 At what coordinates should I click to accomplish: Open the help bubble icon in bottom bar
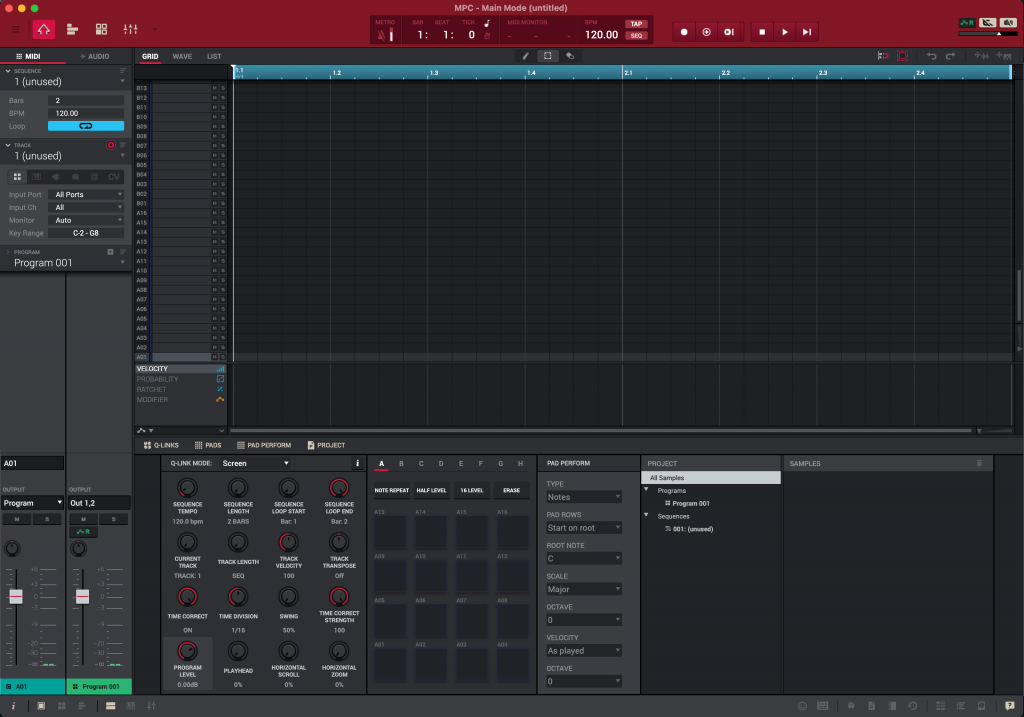[x=1008, y=707]
